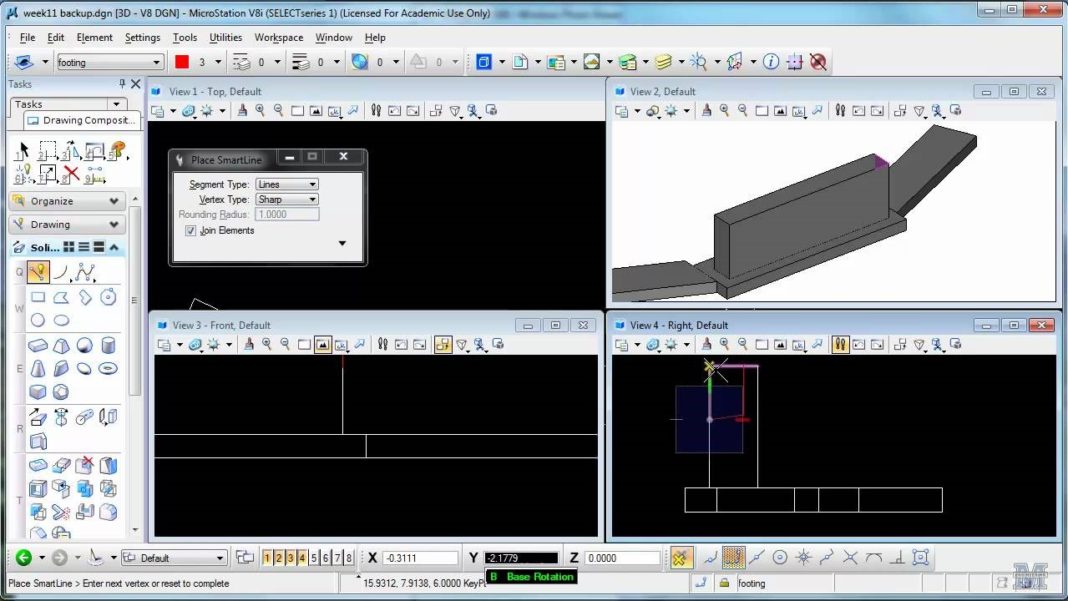Open the Tools menu
Screen dimensions: 1068x601
coord(184,37)
